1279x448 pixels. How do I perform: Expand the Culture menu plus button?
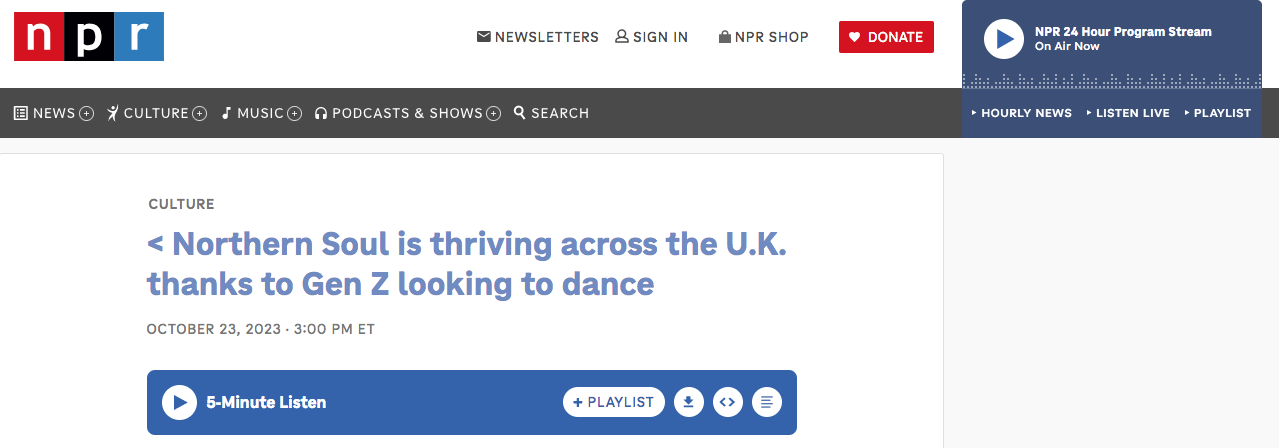[x=200, y=114]
